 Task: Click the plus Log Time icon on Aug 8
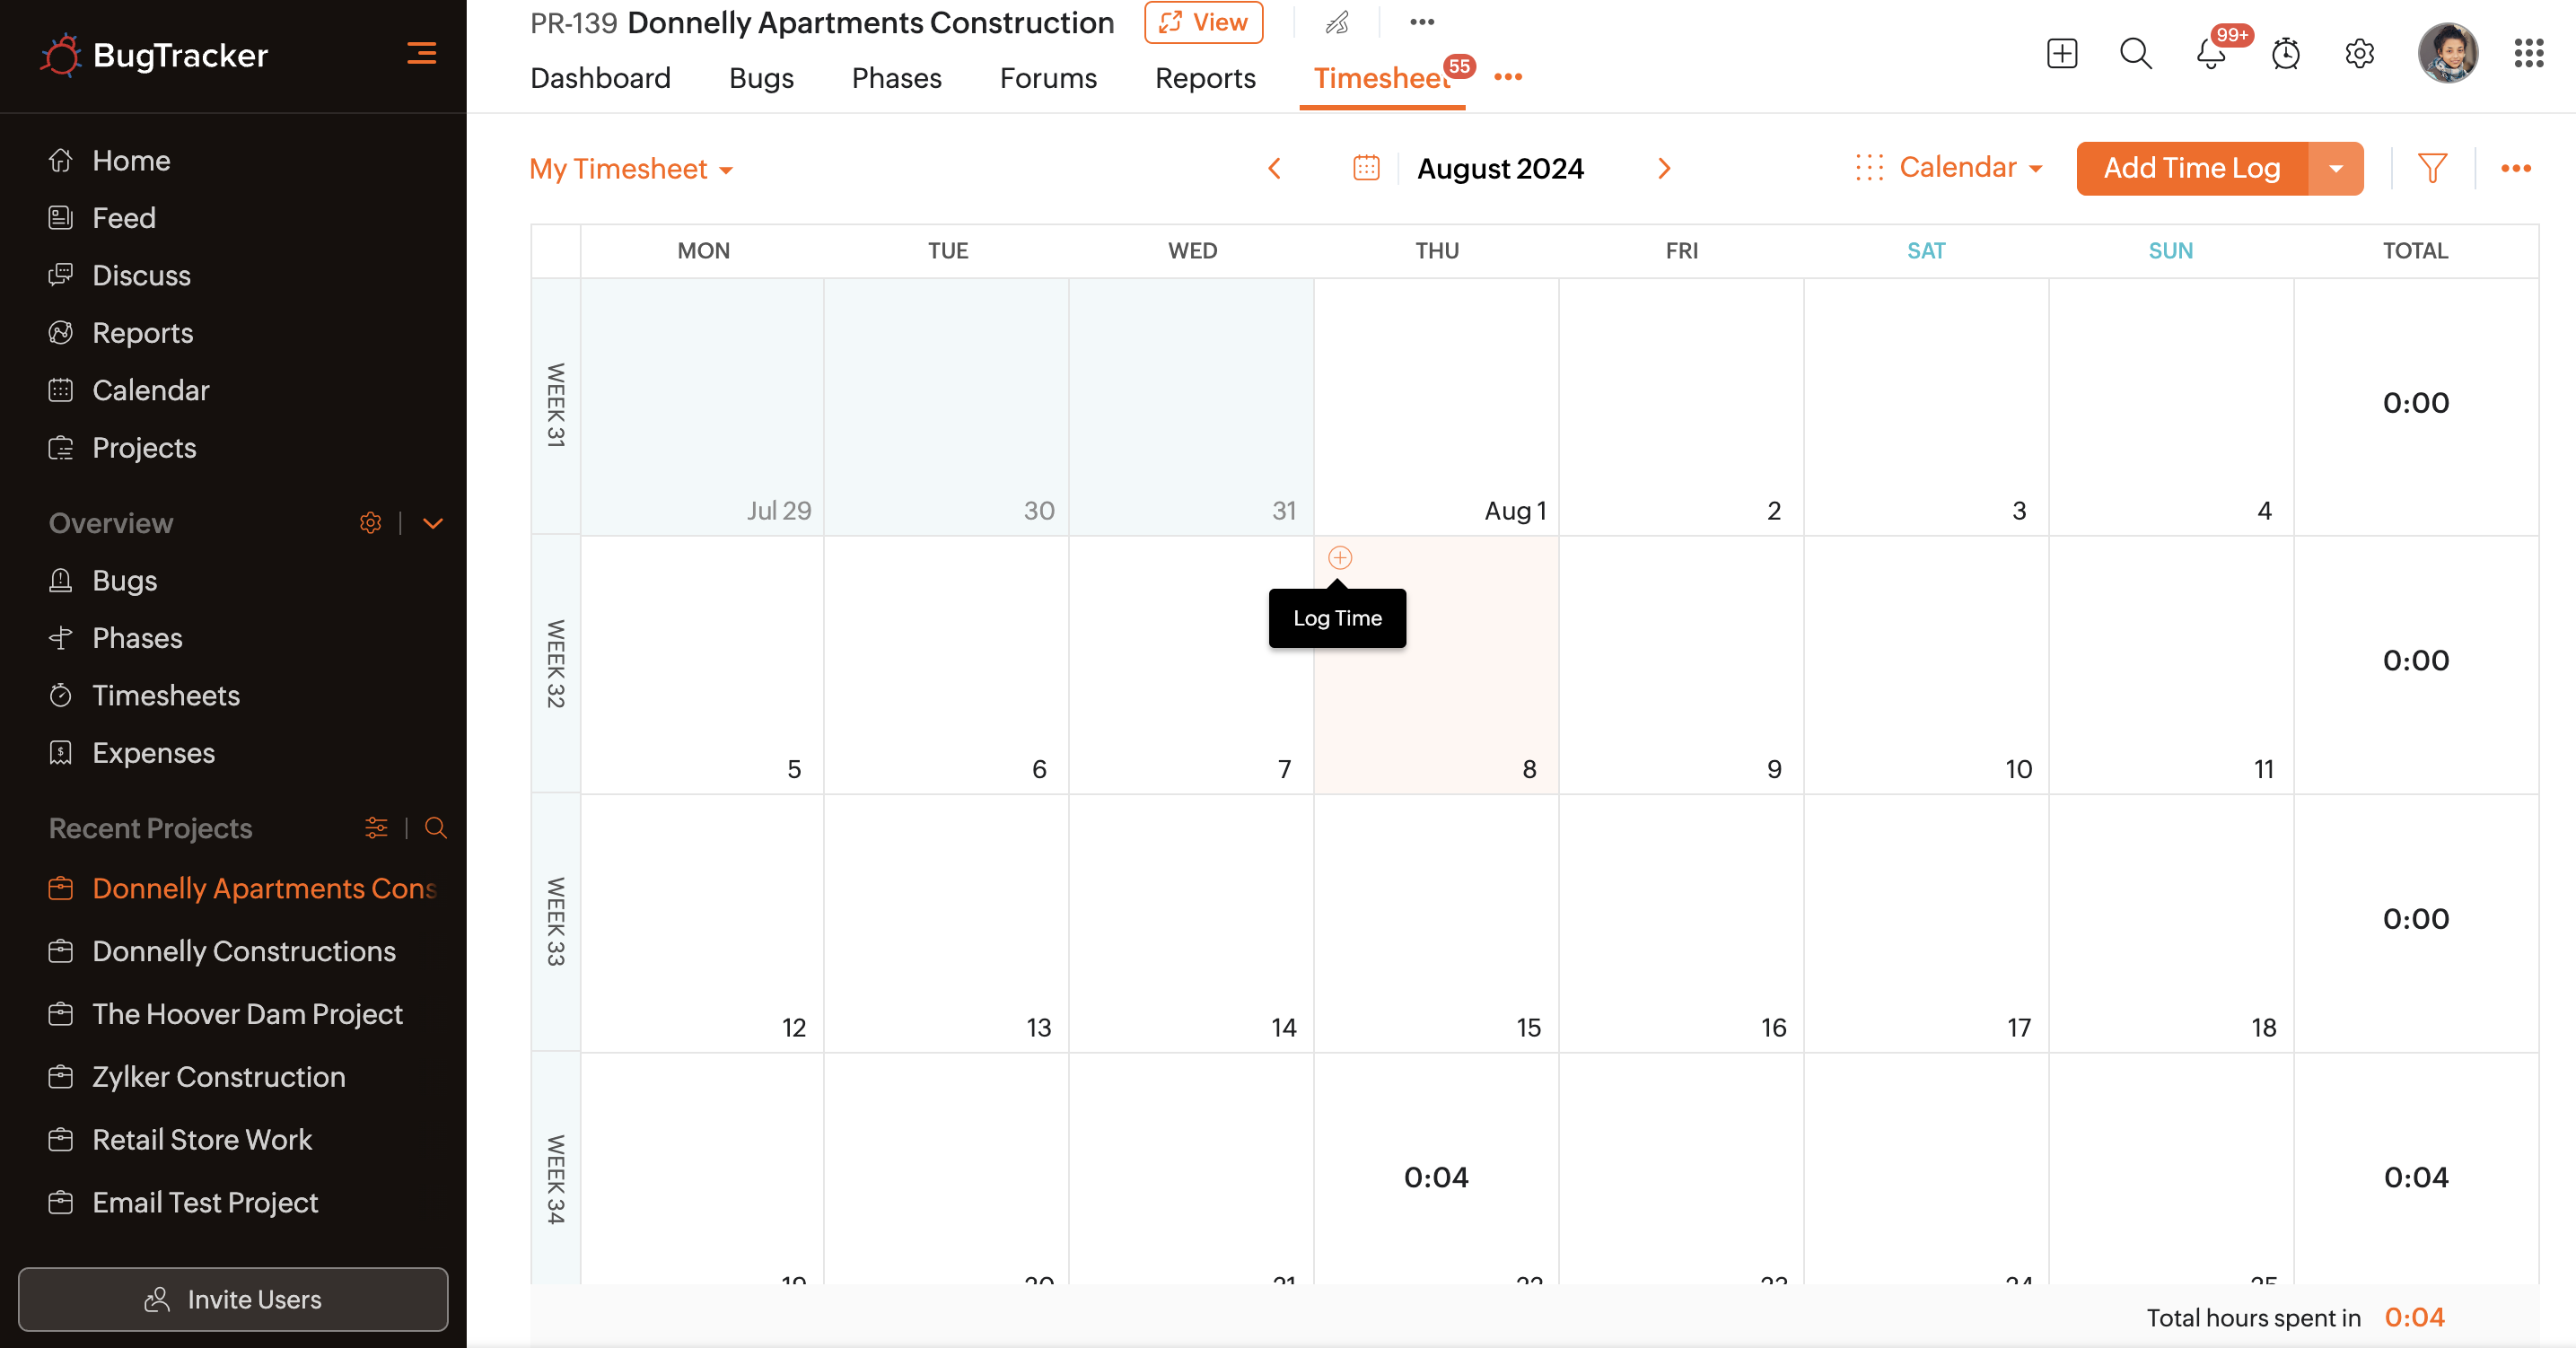[1340, 558]
